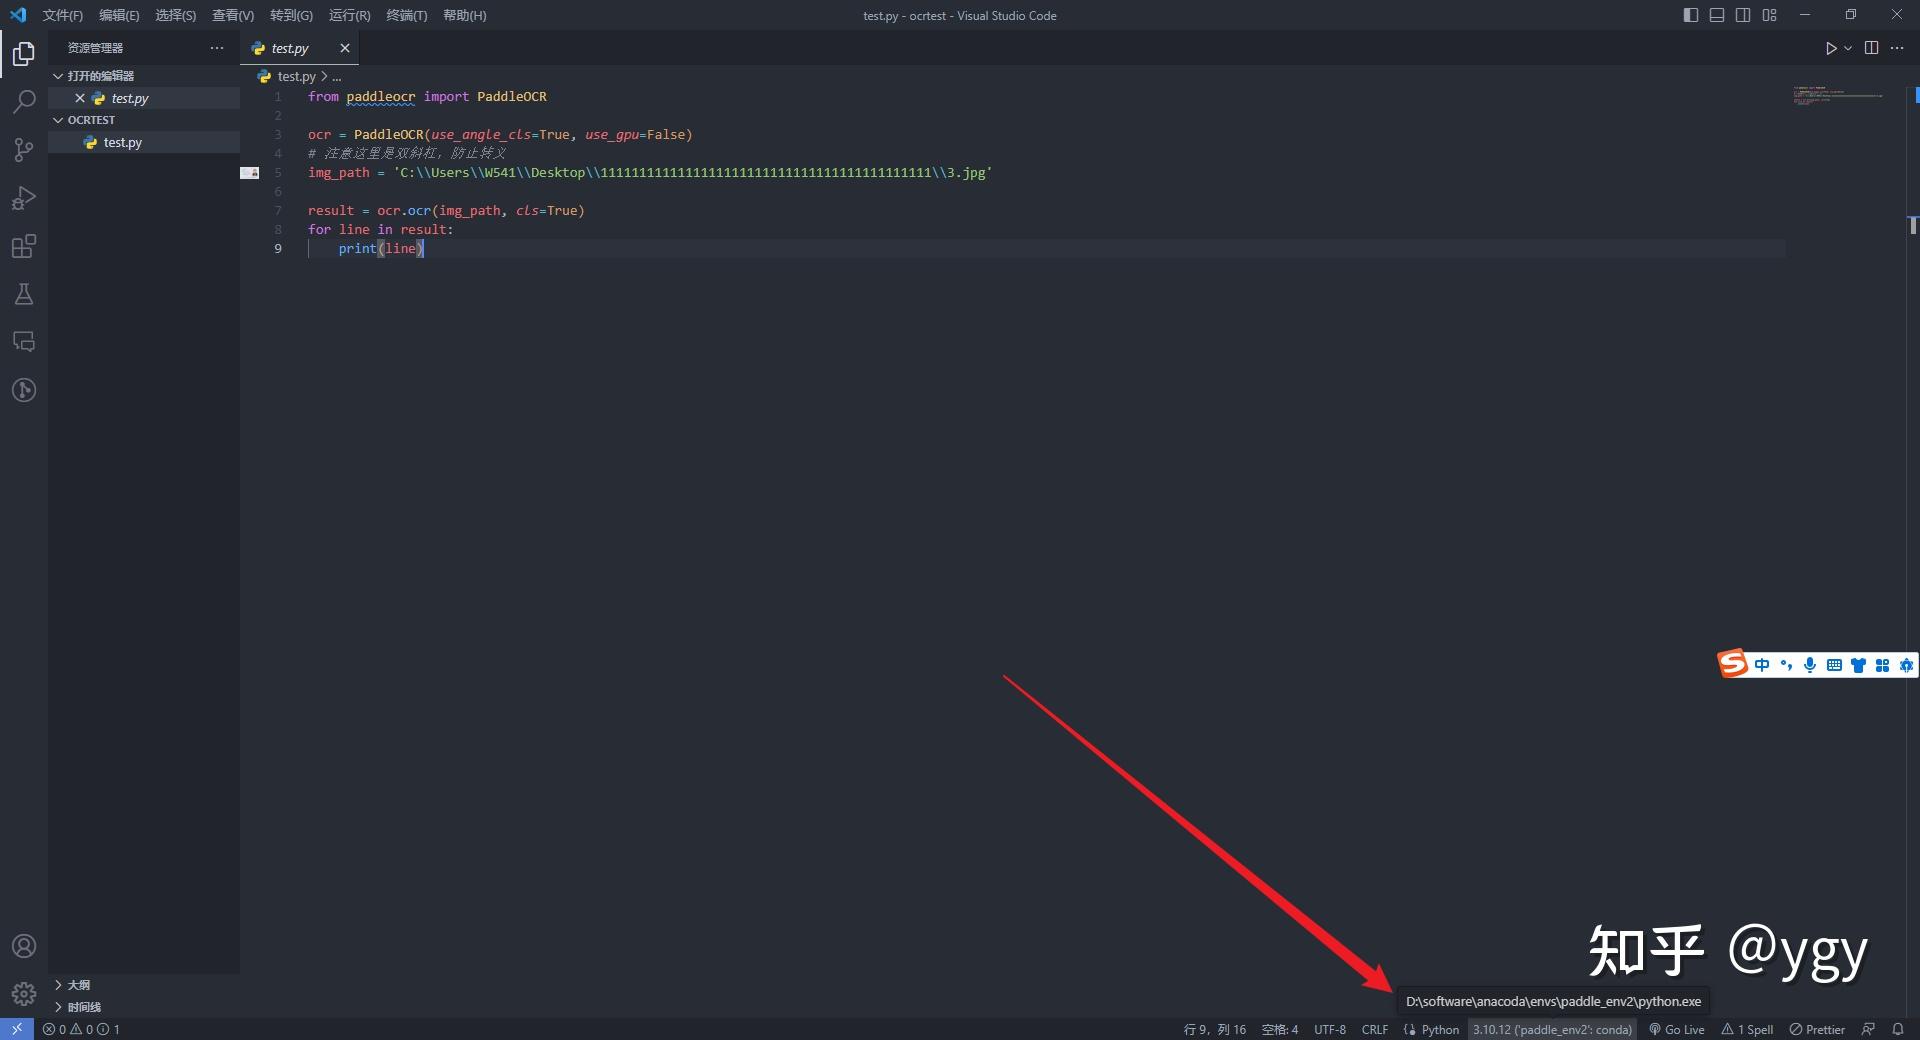
Task: Open the Source Control view
Action: (24, 150)
